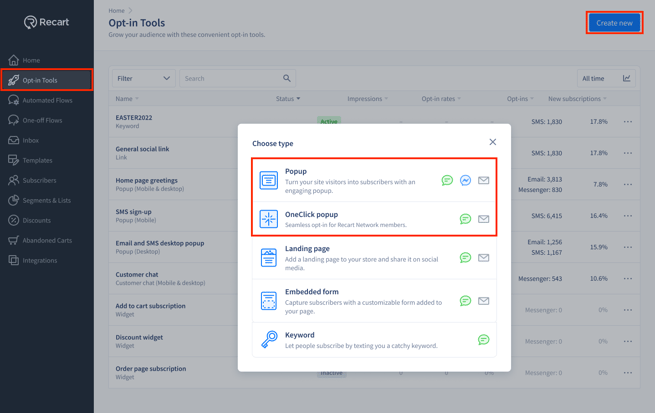The height and width of the screenshot is (413, 655).
Task: Click the Discounts percent icon
Action: [x=13, y=220]
